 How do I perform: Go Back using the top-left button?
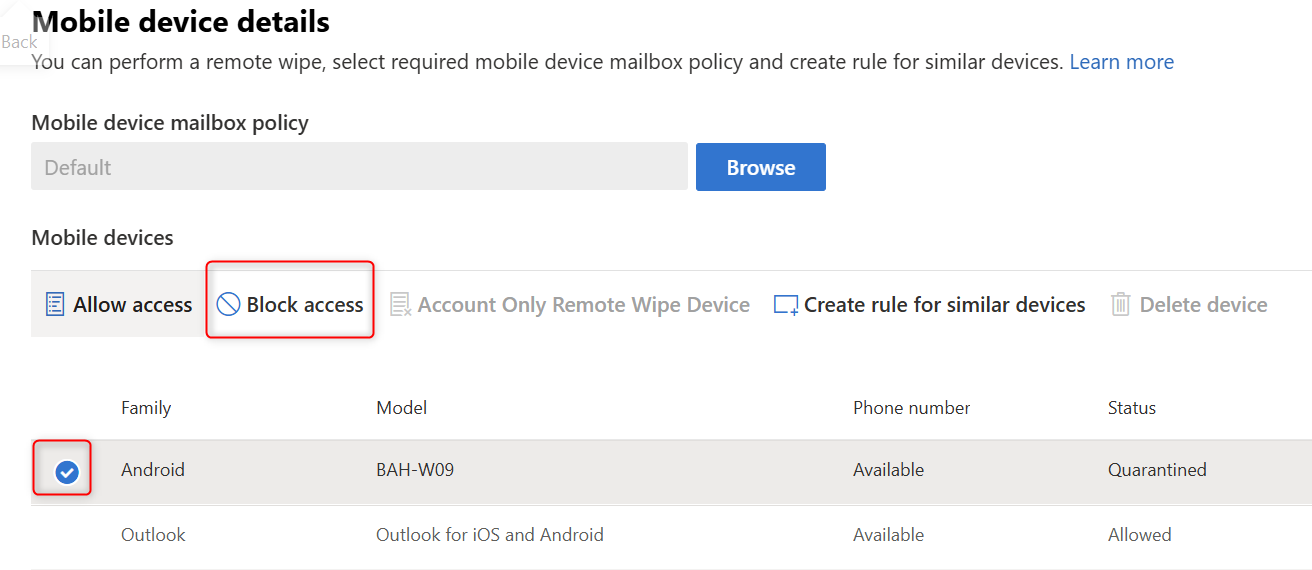pos(19,42)
